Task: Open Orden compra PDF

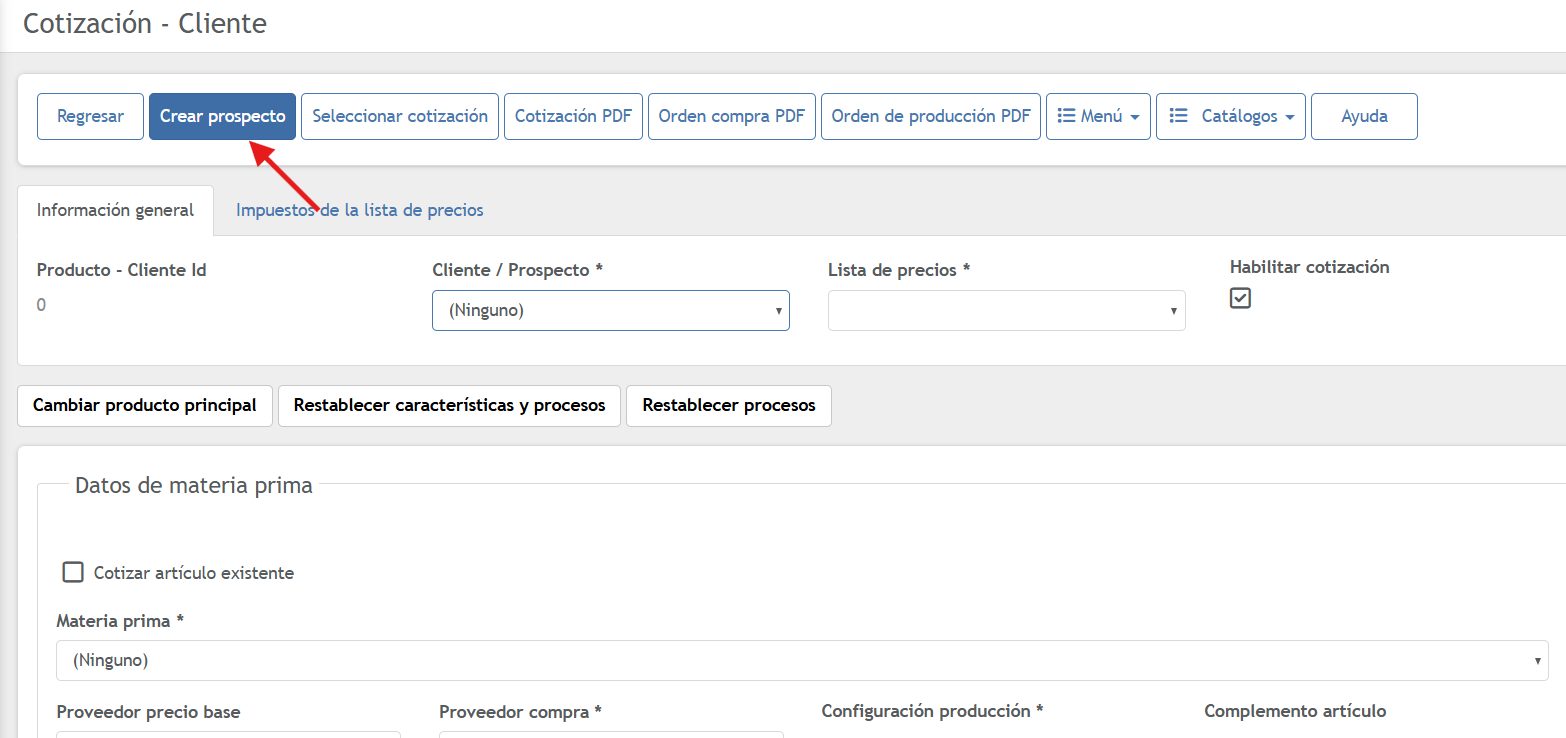Action: click(732, 116)
